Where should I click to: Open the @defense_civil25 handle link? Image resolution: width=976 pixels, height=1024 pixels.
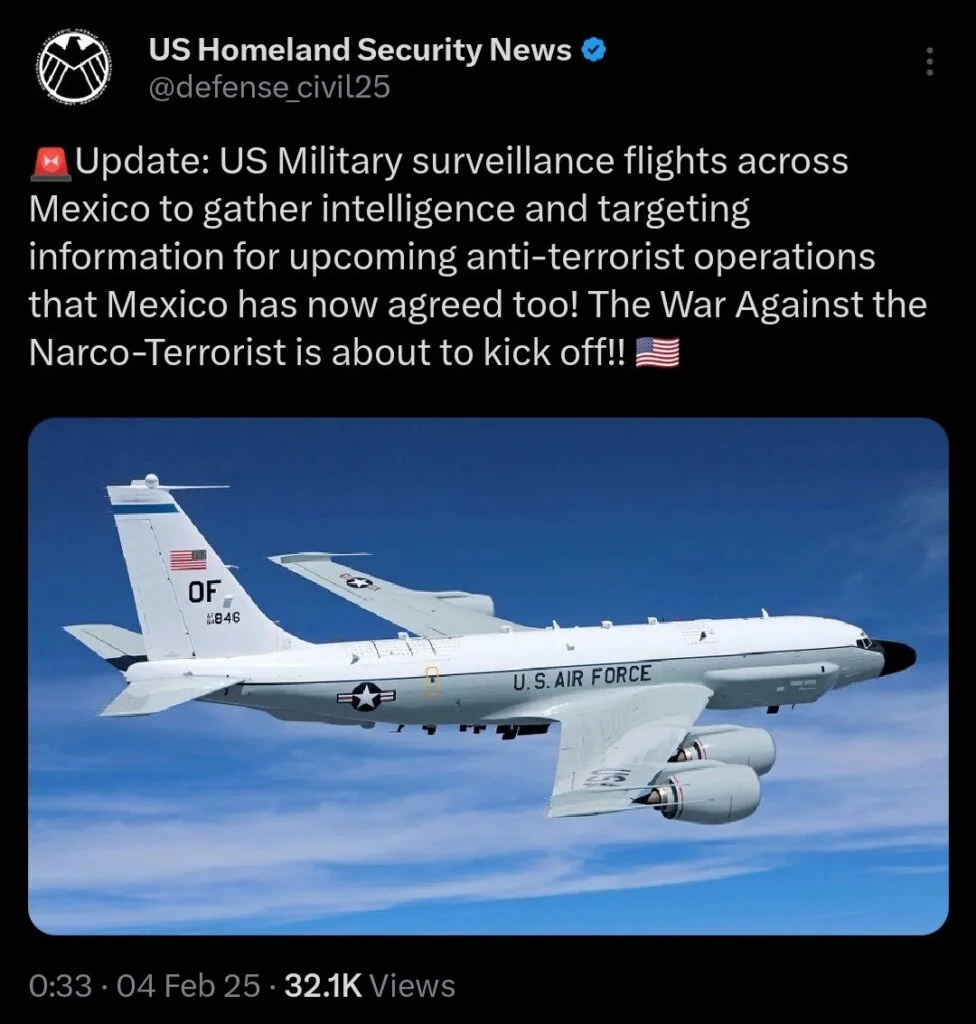pyautogui.click(x=269, y=86)
